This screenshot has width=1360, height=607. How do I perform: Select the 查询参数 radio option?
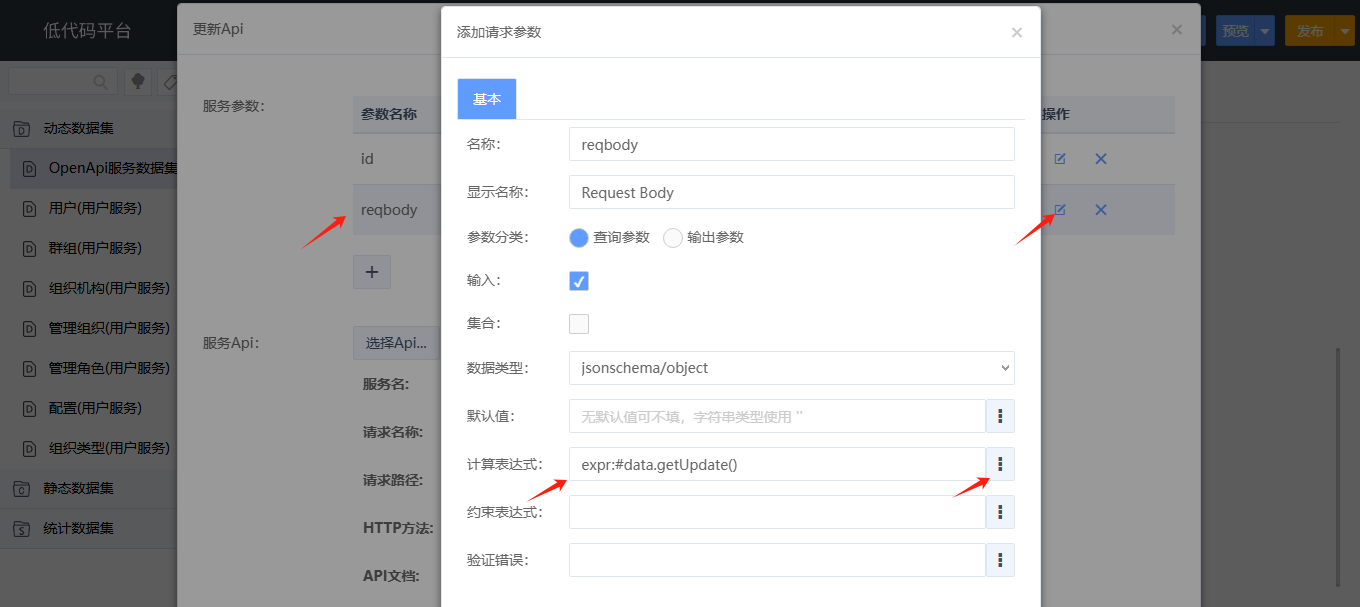(579, 238)
